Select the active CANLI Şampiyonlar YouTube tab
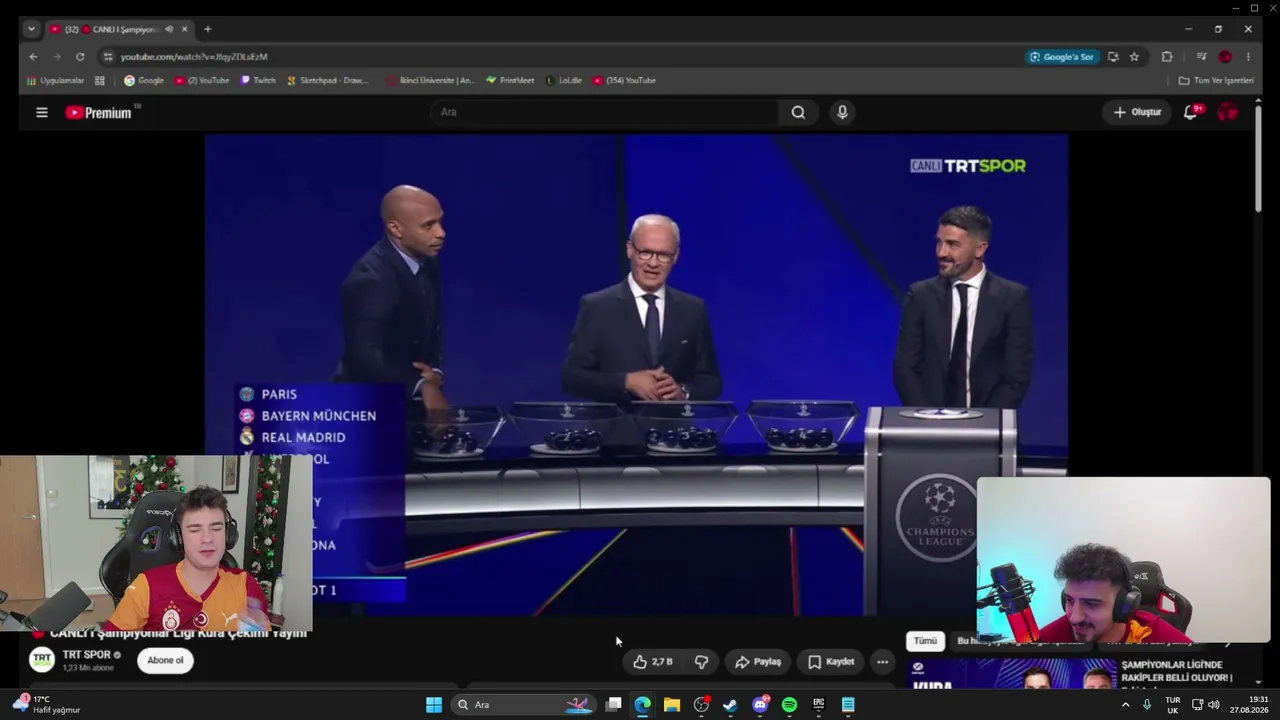Screen dimensions: 1280x720 [x=119, y=29]
